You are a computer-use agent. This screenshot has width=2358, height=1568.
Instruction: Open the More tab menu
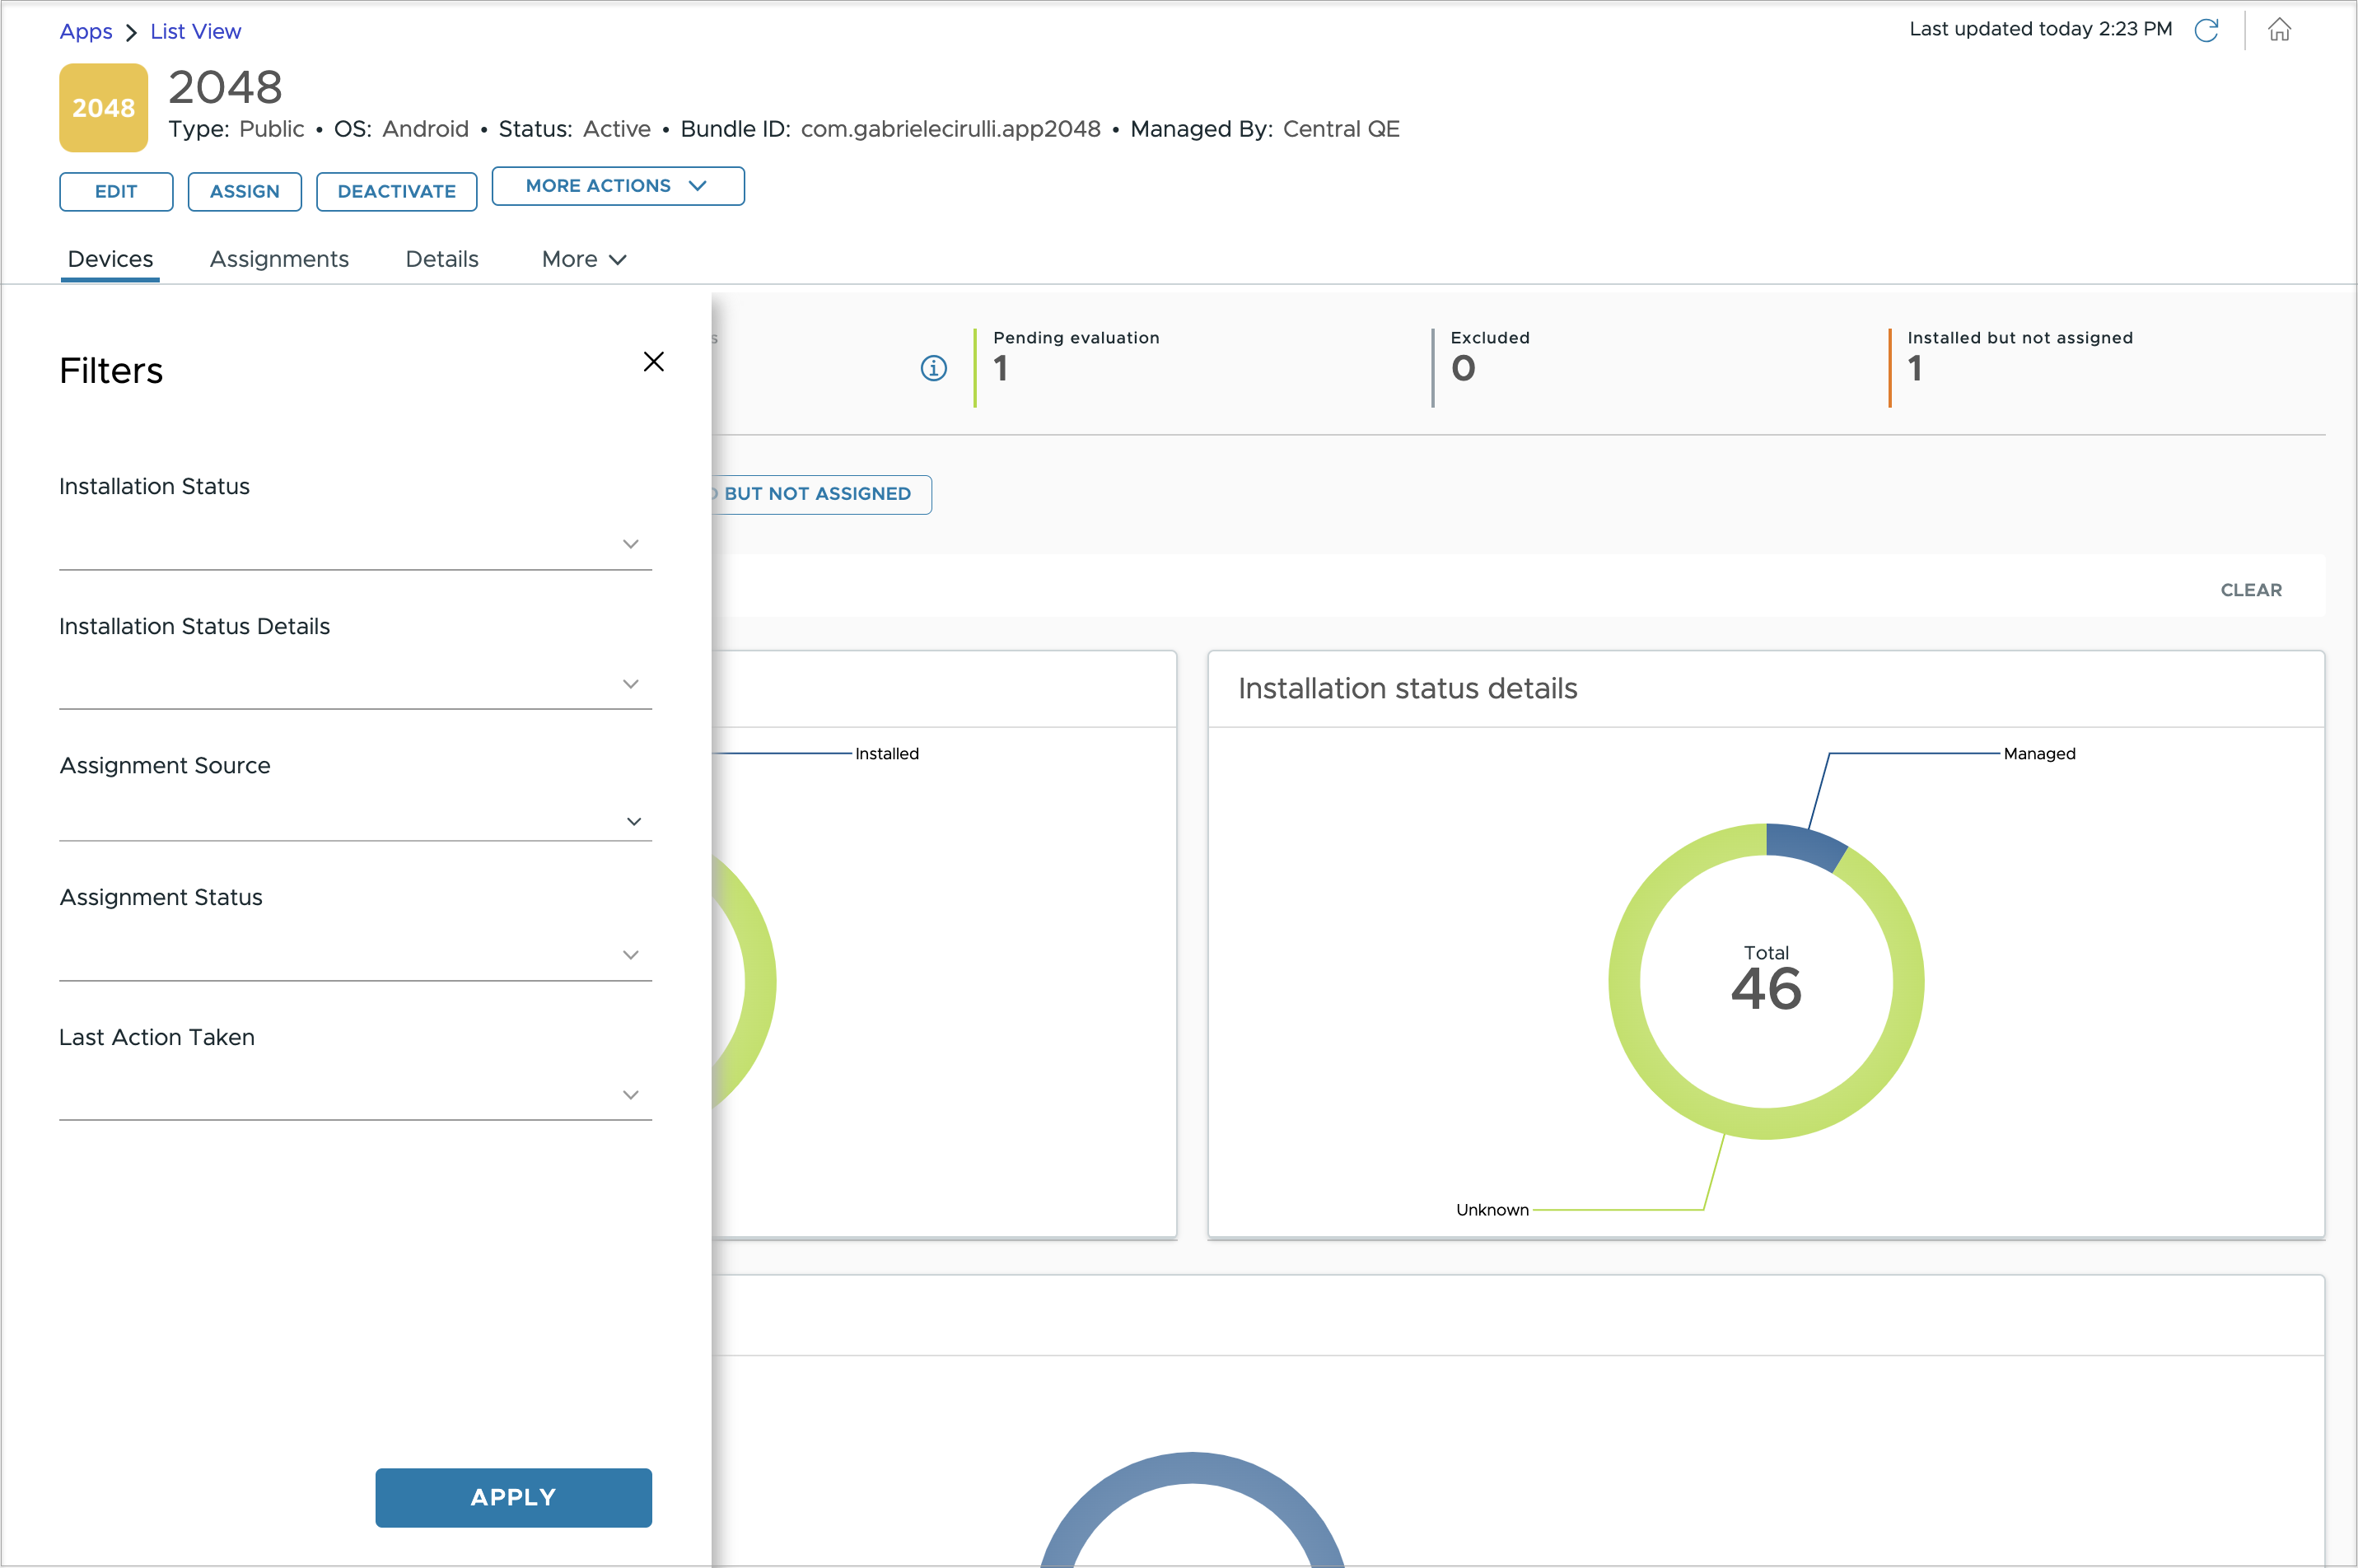(584, 260)
